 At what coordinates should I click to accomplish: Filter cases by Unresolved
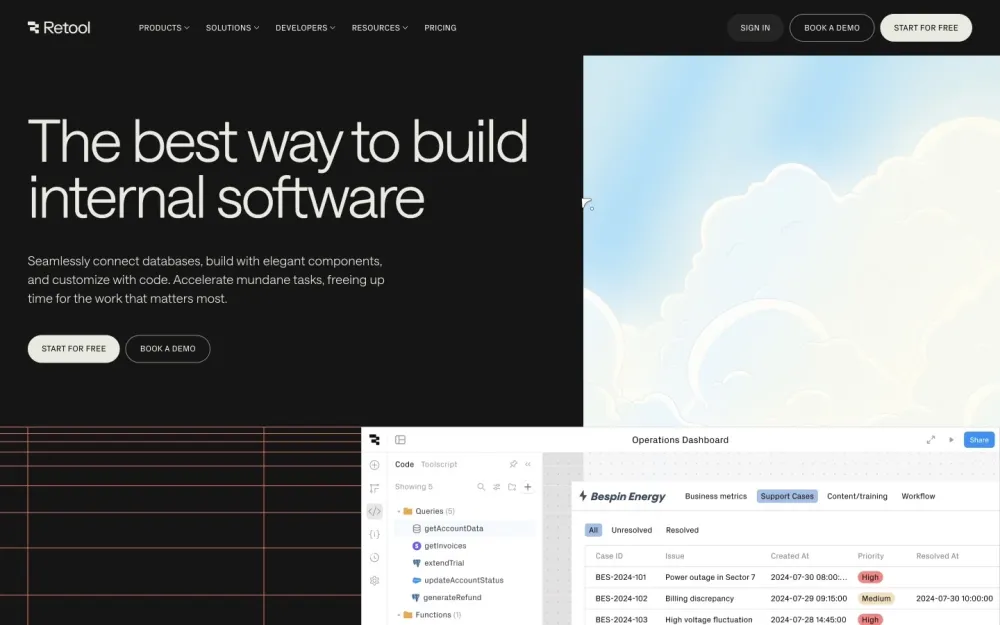point(632,530)
